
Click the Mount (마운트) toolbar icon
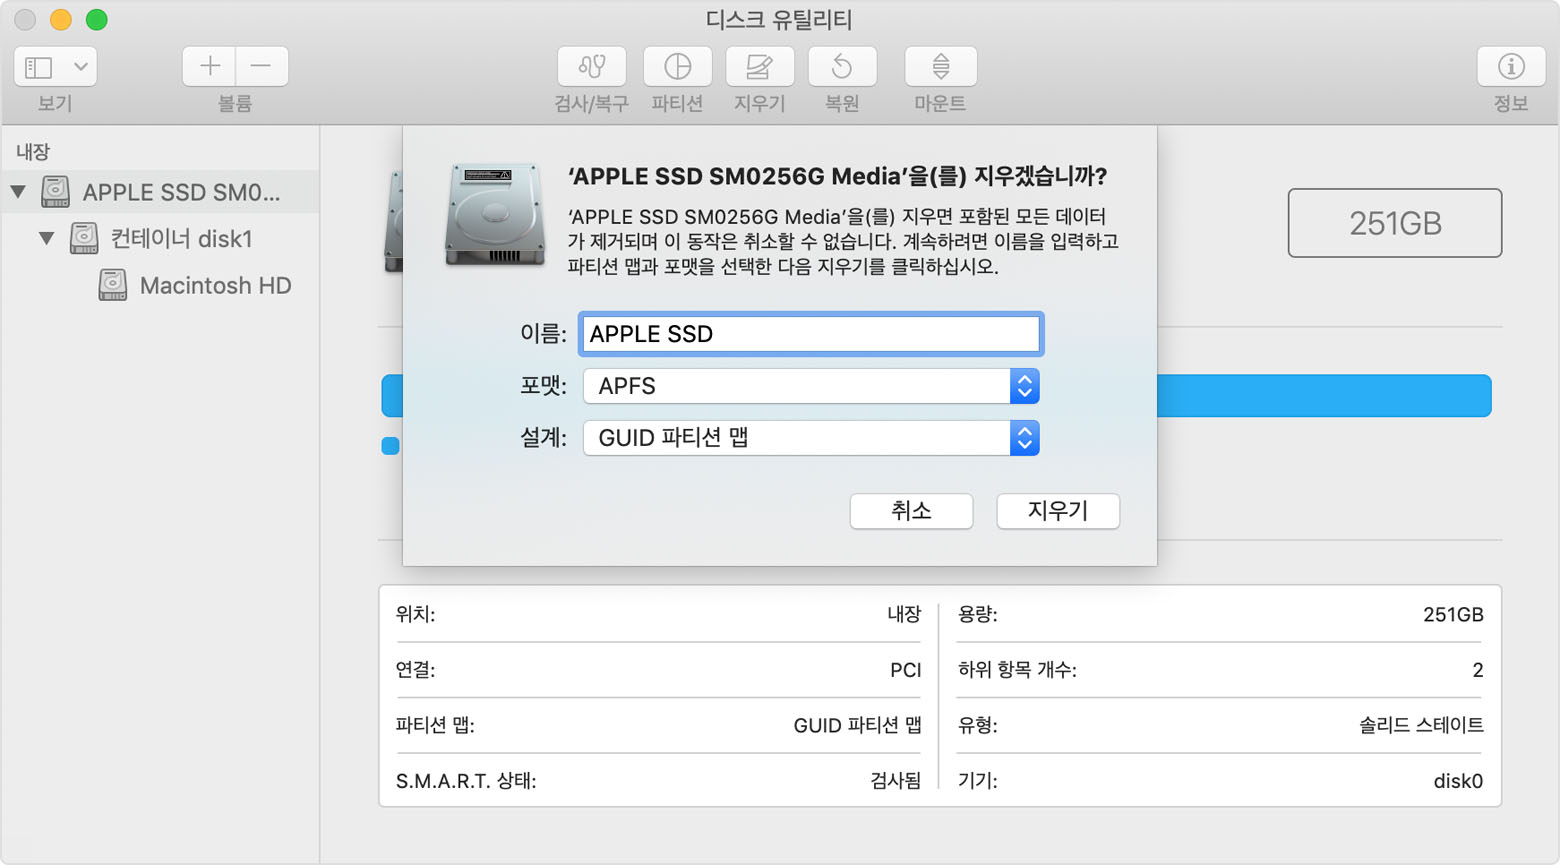[x=941, y=67]
